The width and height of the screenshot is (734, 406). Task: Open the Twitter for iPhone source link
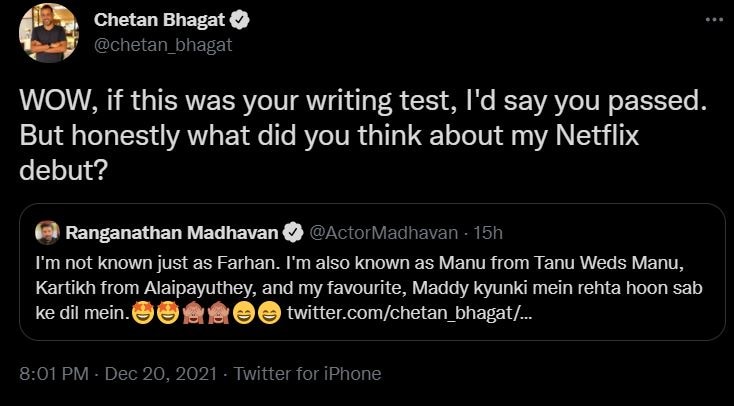click(x=306, y=374)
